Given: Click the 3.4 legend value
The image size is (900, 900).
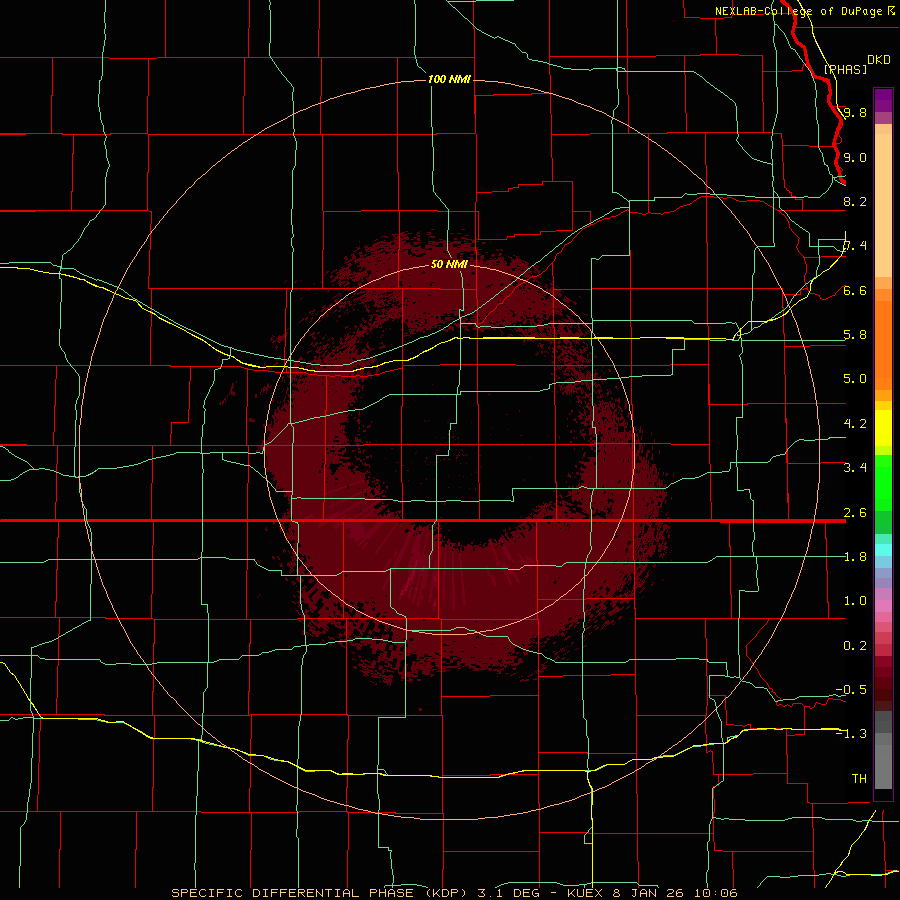Looking at the screenshot, I should tap(855, 468).
